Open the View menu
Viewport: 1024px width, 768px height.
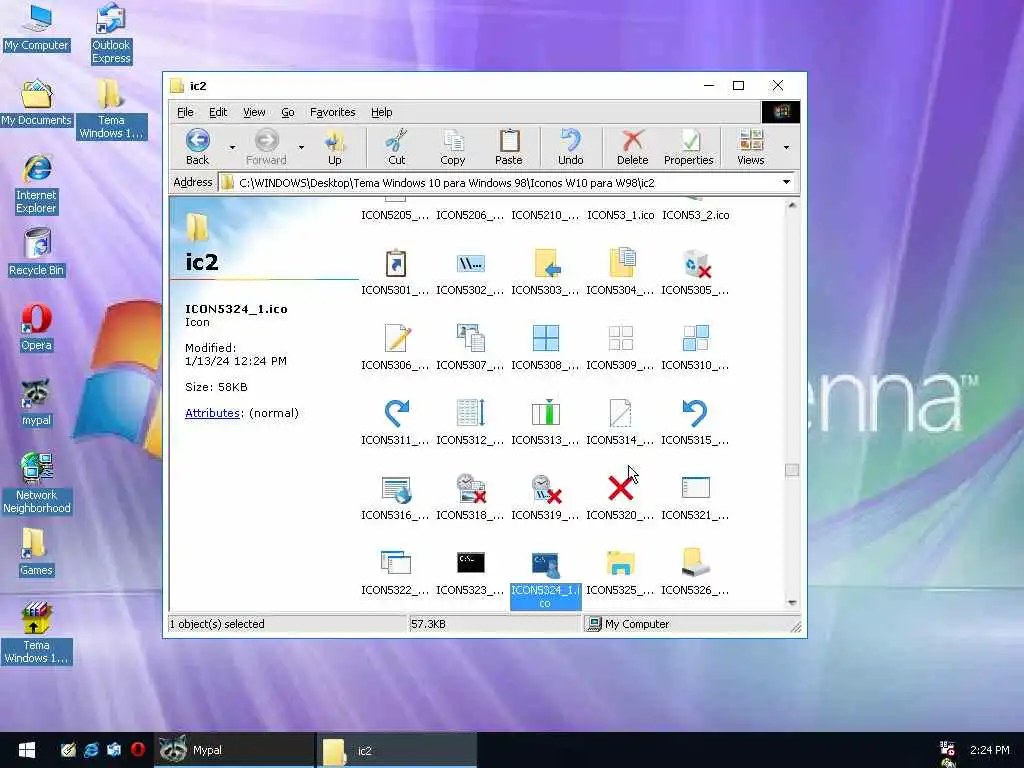point(254,112)
